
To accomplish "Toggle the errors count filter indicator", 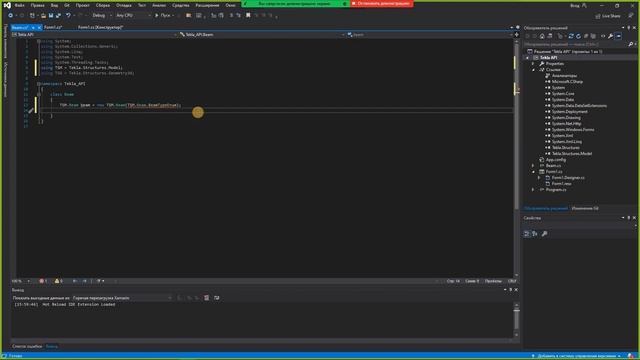I will [x=43, y=281].
